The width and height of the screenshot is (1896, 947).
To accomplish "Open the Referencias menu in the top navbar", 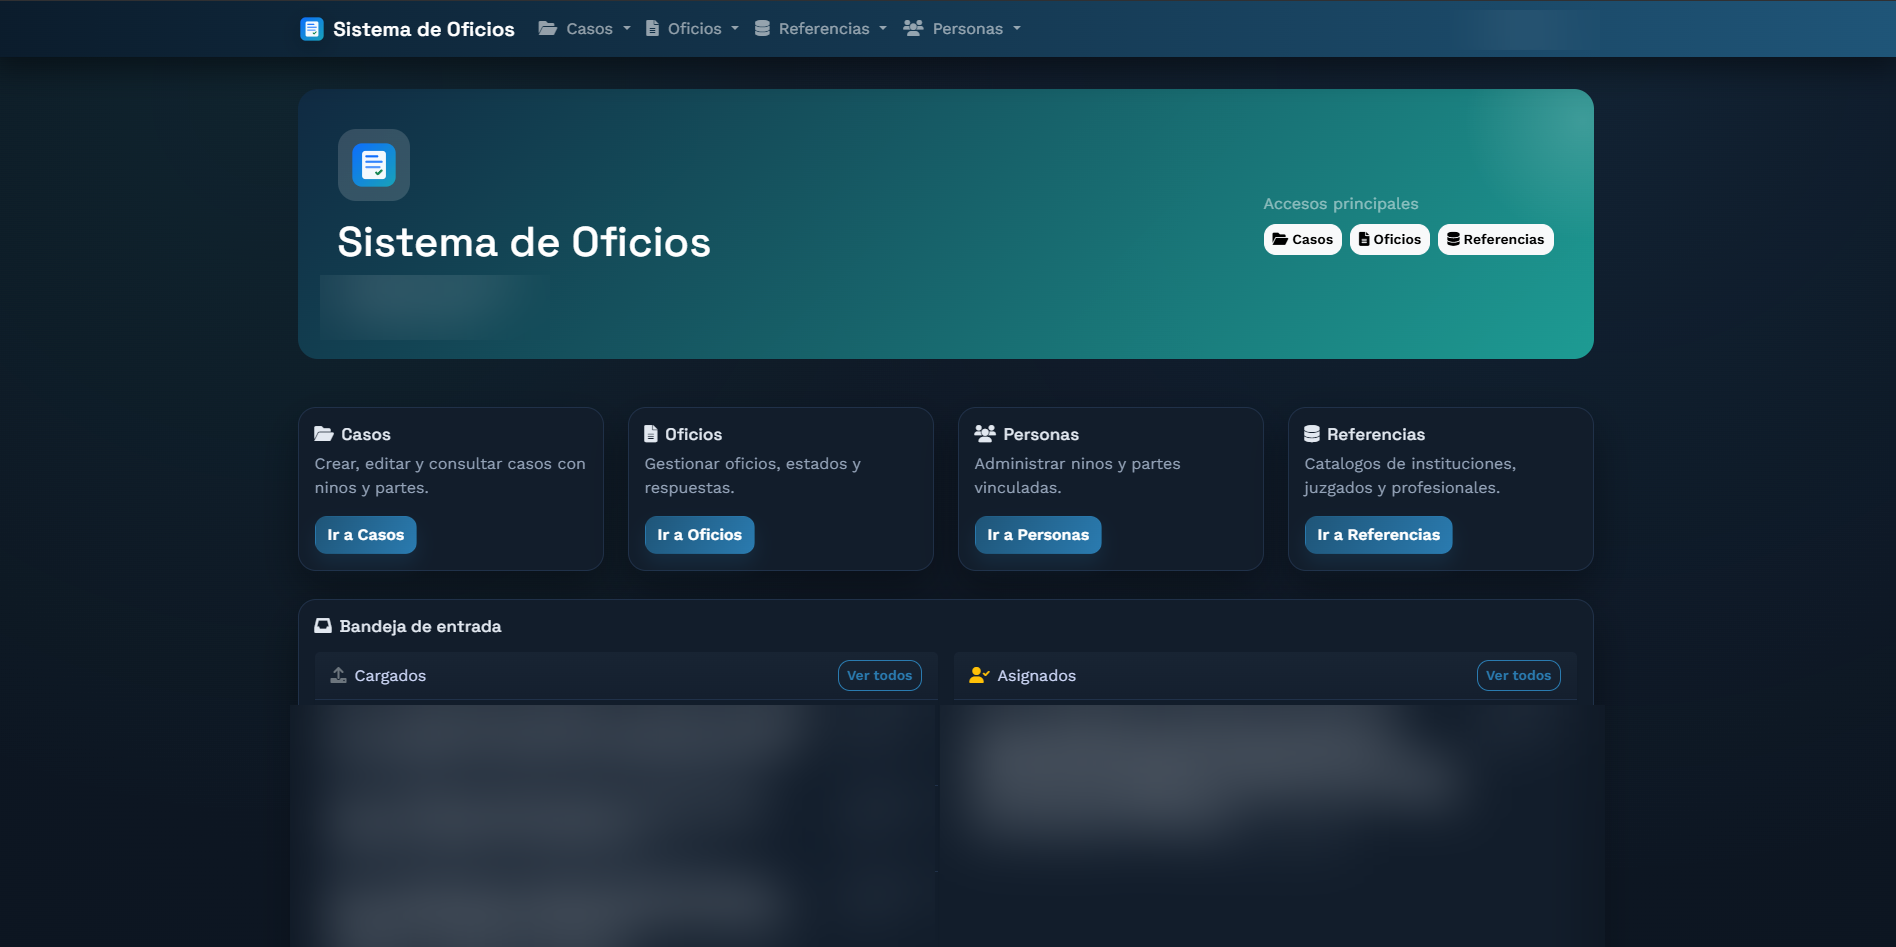I will (x=821, y=29).
